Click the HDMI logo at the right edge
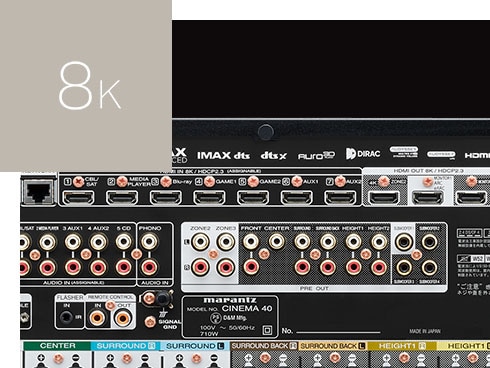This screenshot has height=368, width=490. pyautogui.click(x=477, y=155)
